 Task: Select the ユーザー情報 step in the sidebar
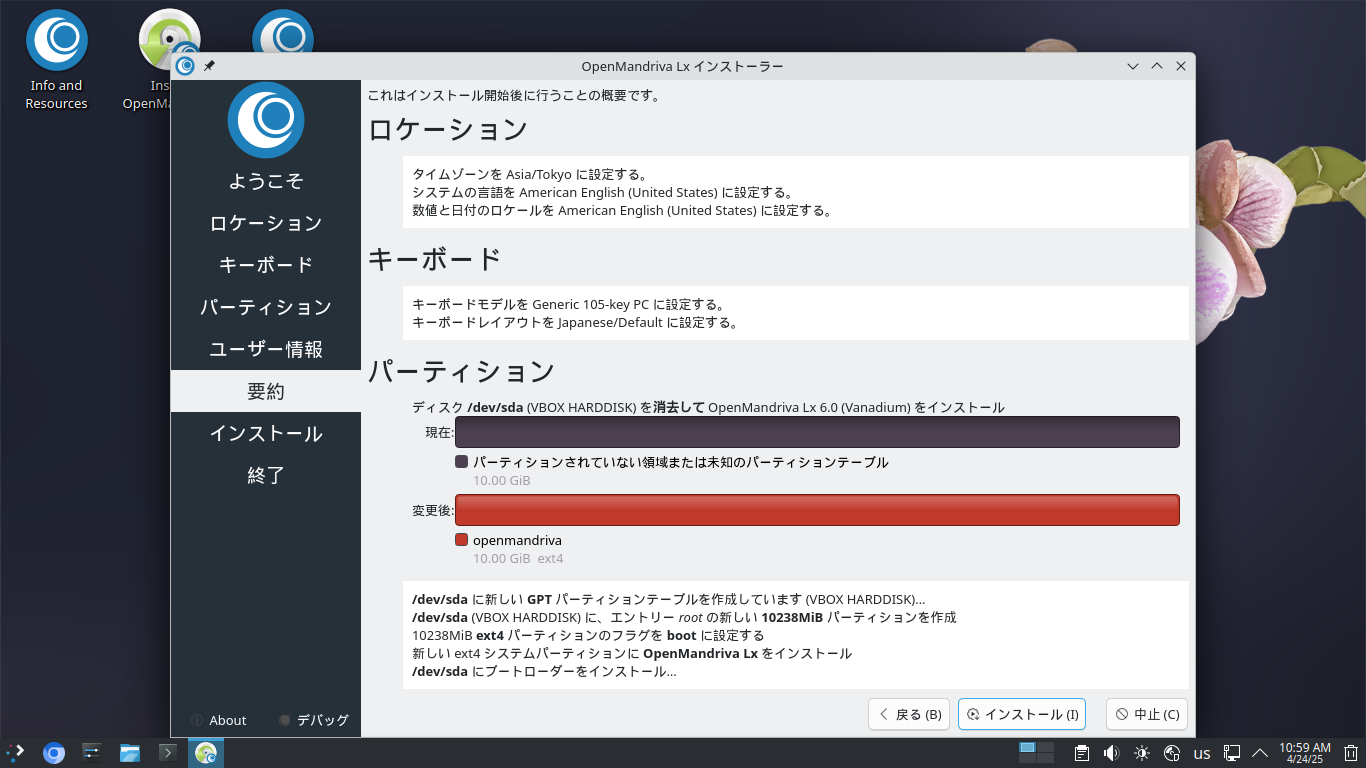(266, 349)
